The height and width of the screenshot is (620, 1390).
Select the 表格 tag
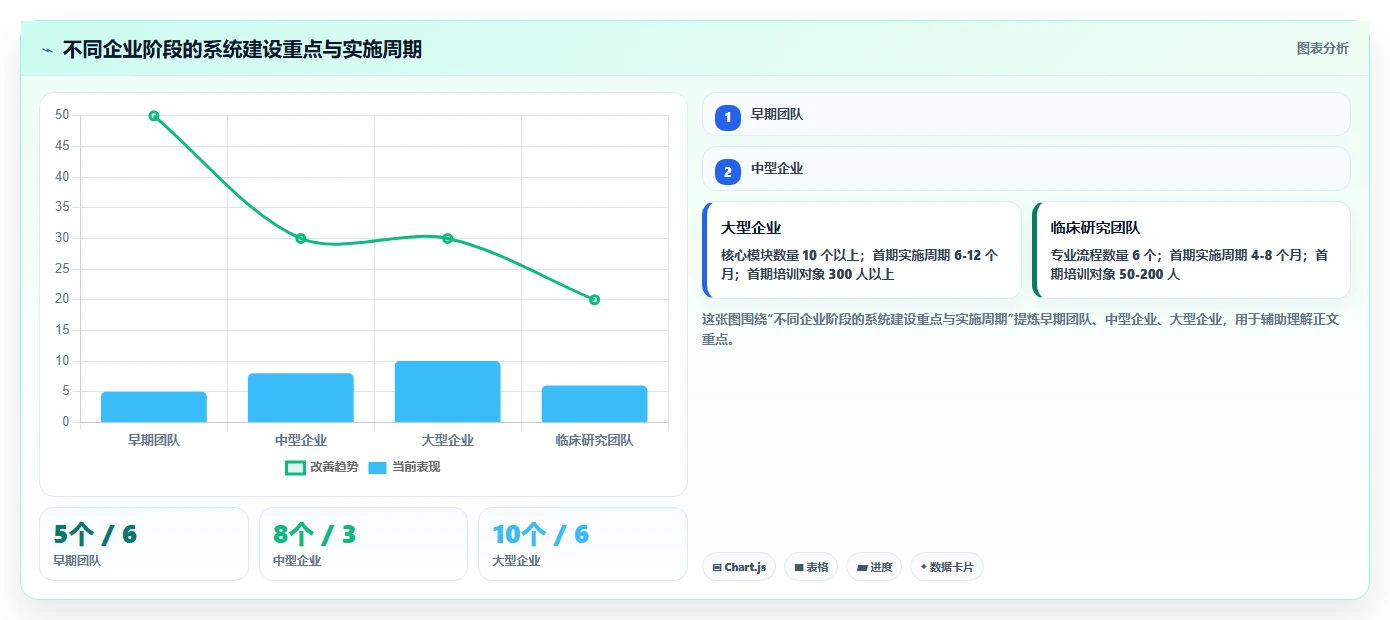coord(811,567)
